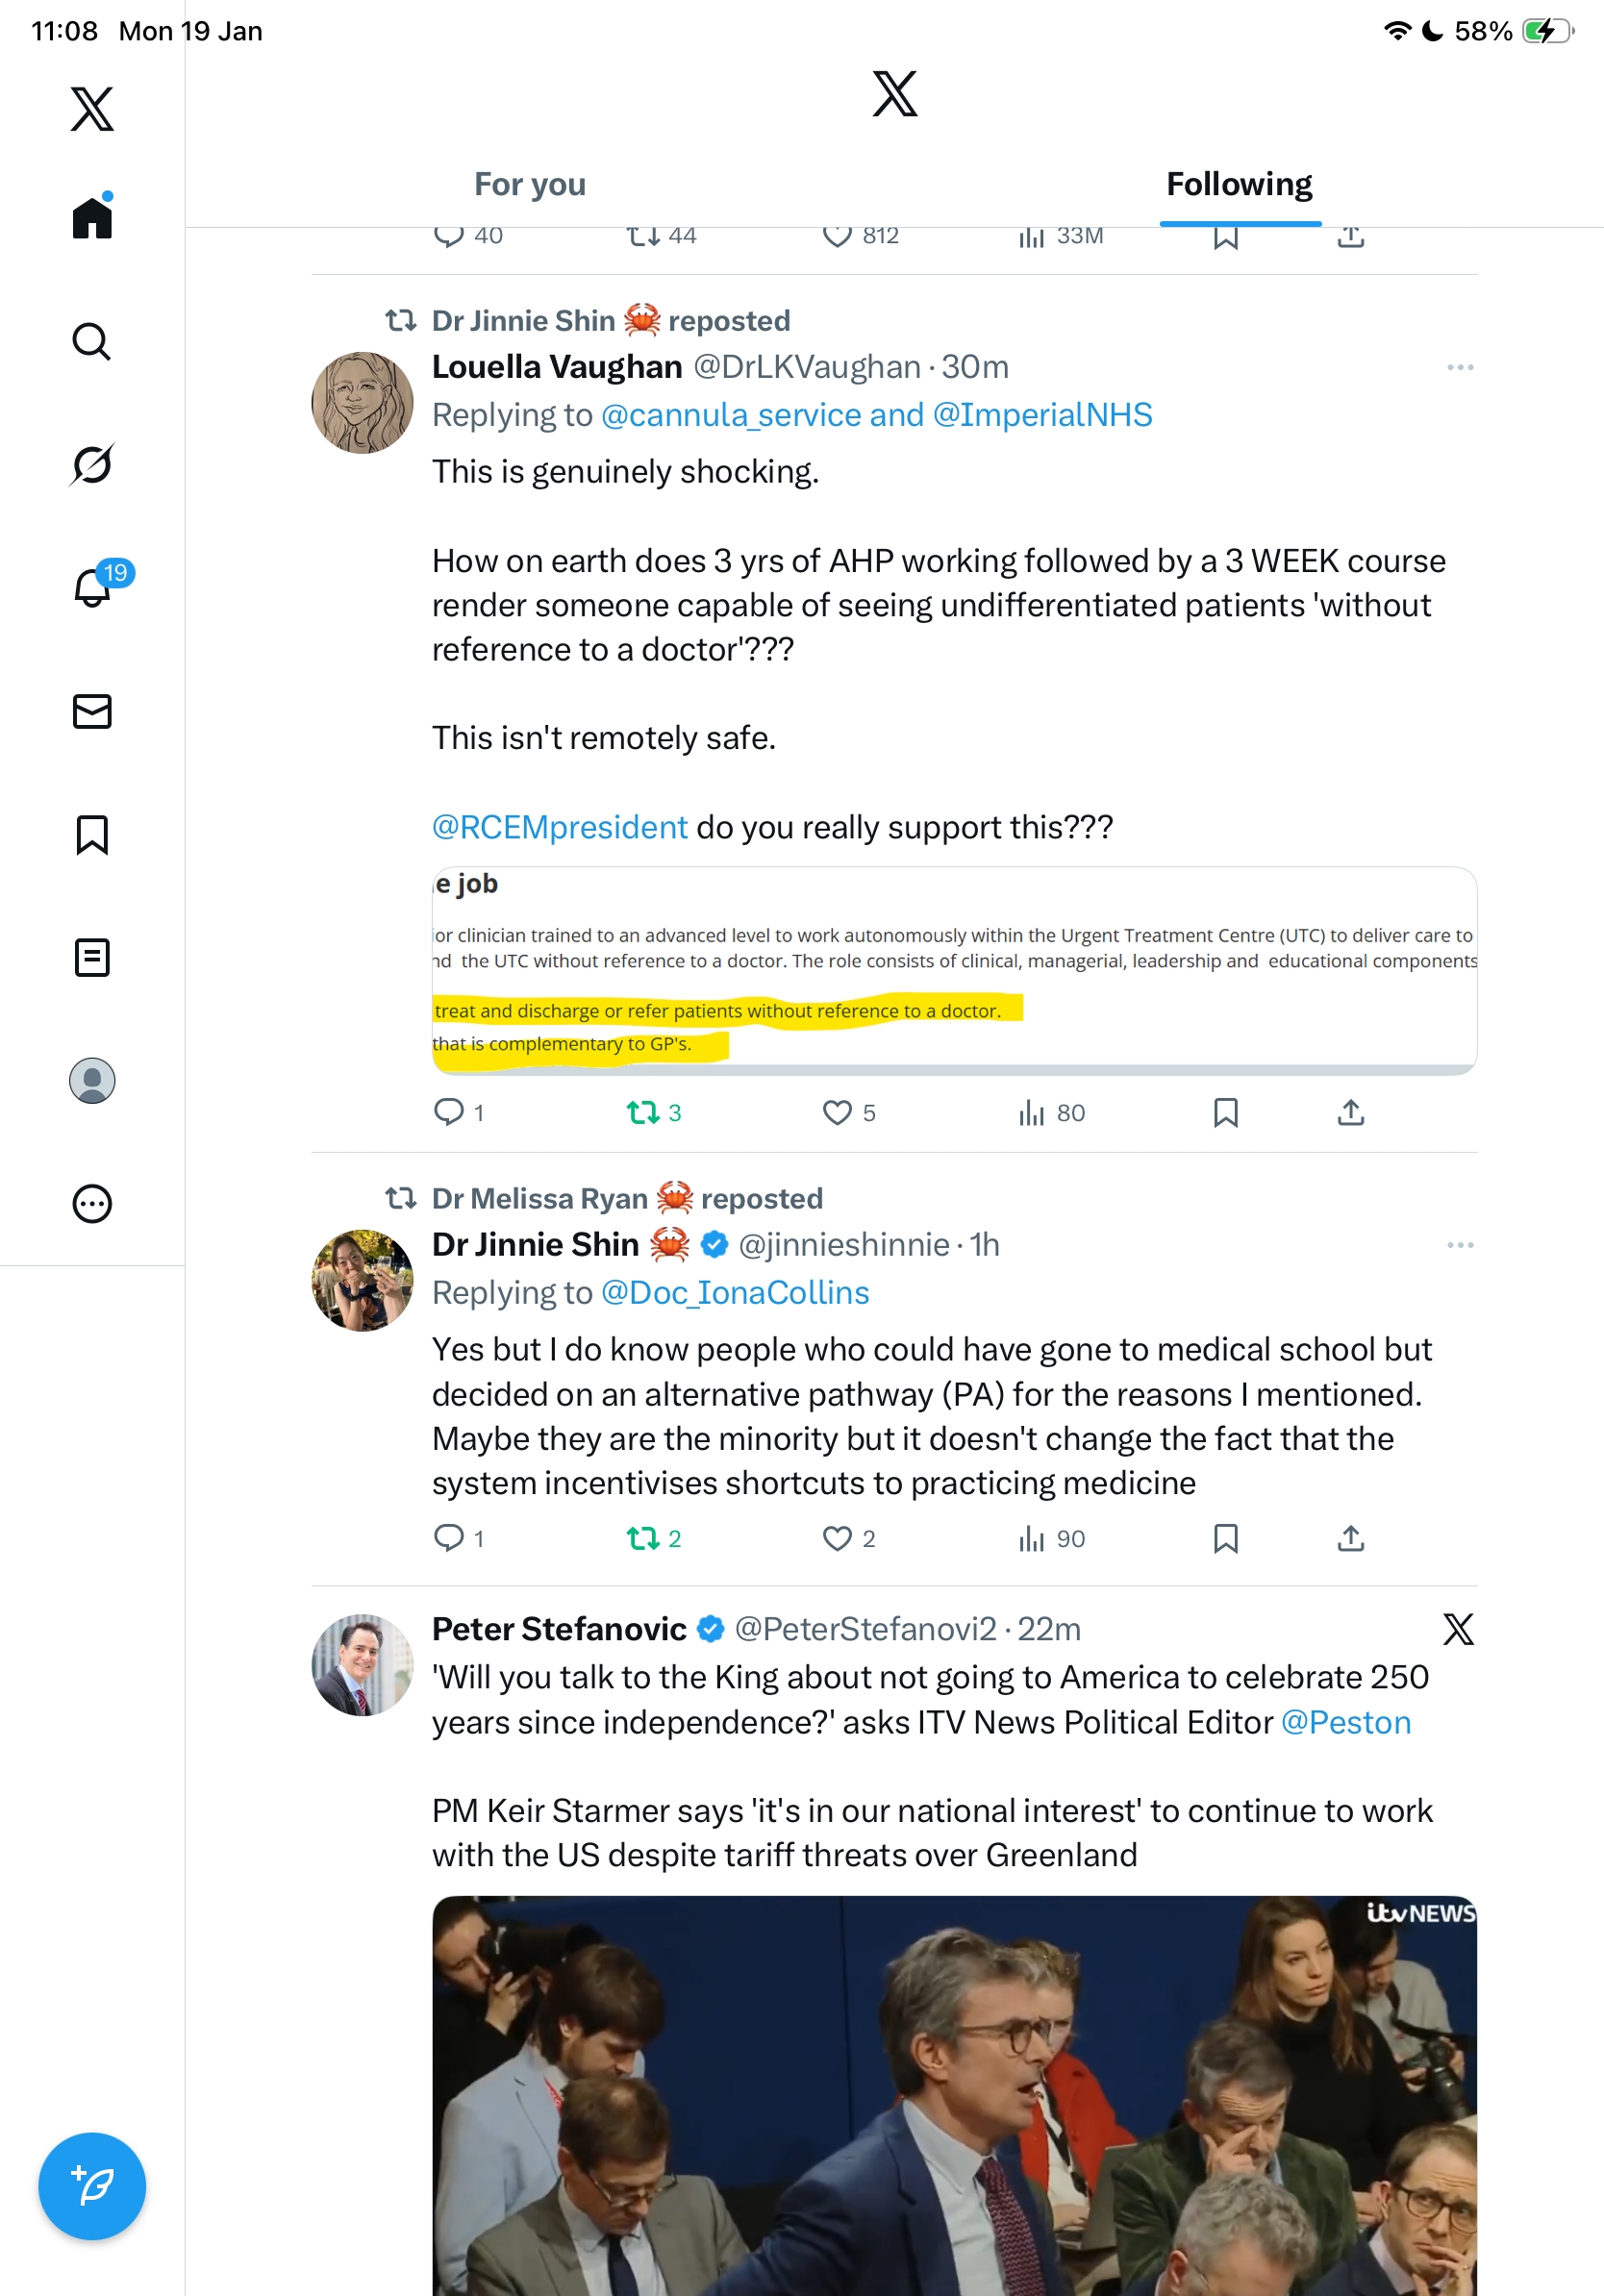Open more options on Dr Jinnie Shin's post
Viewport: 1604px width, 2296px height.
click(x=1460, y=1245)
